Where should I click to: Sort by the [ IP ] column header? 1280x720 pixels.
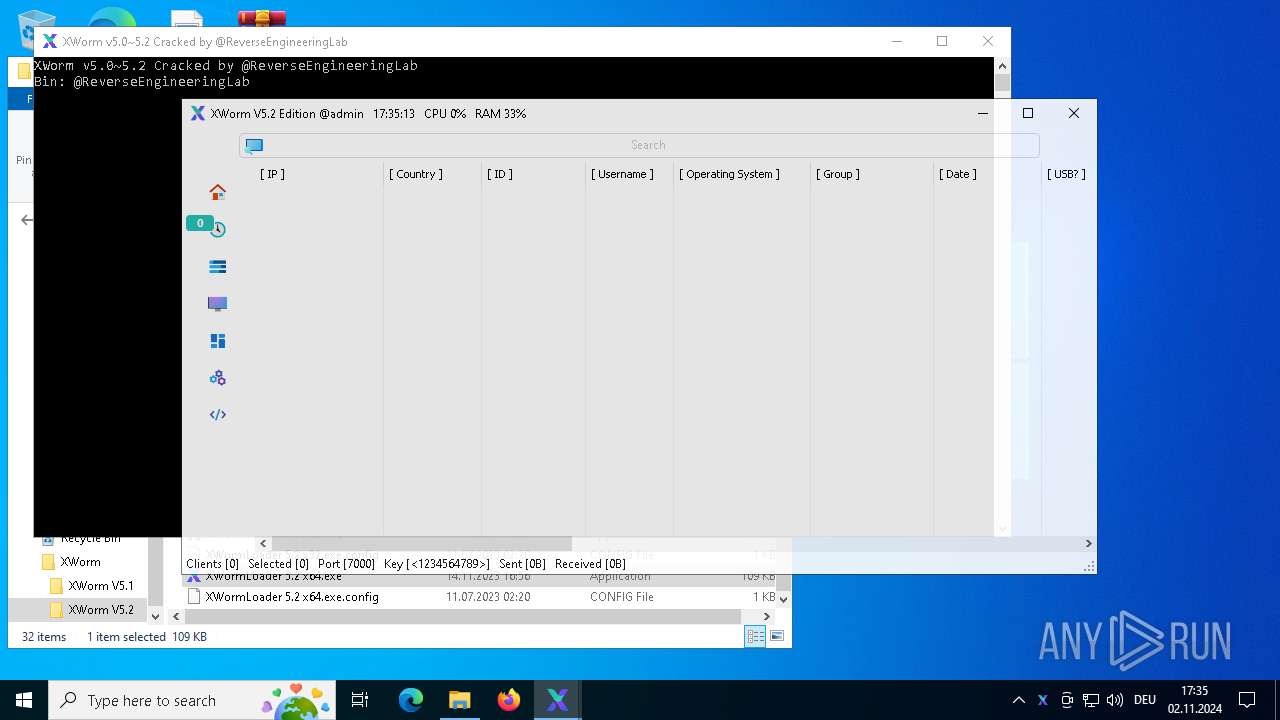tap(272, 174)
